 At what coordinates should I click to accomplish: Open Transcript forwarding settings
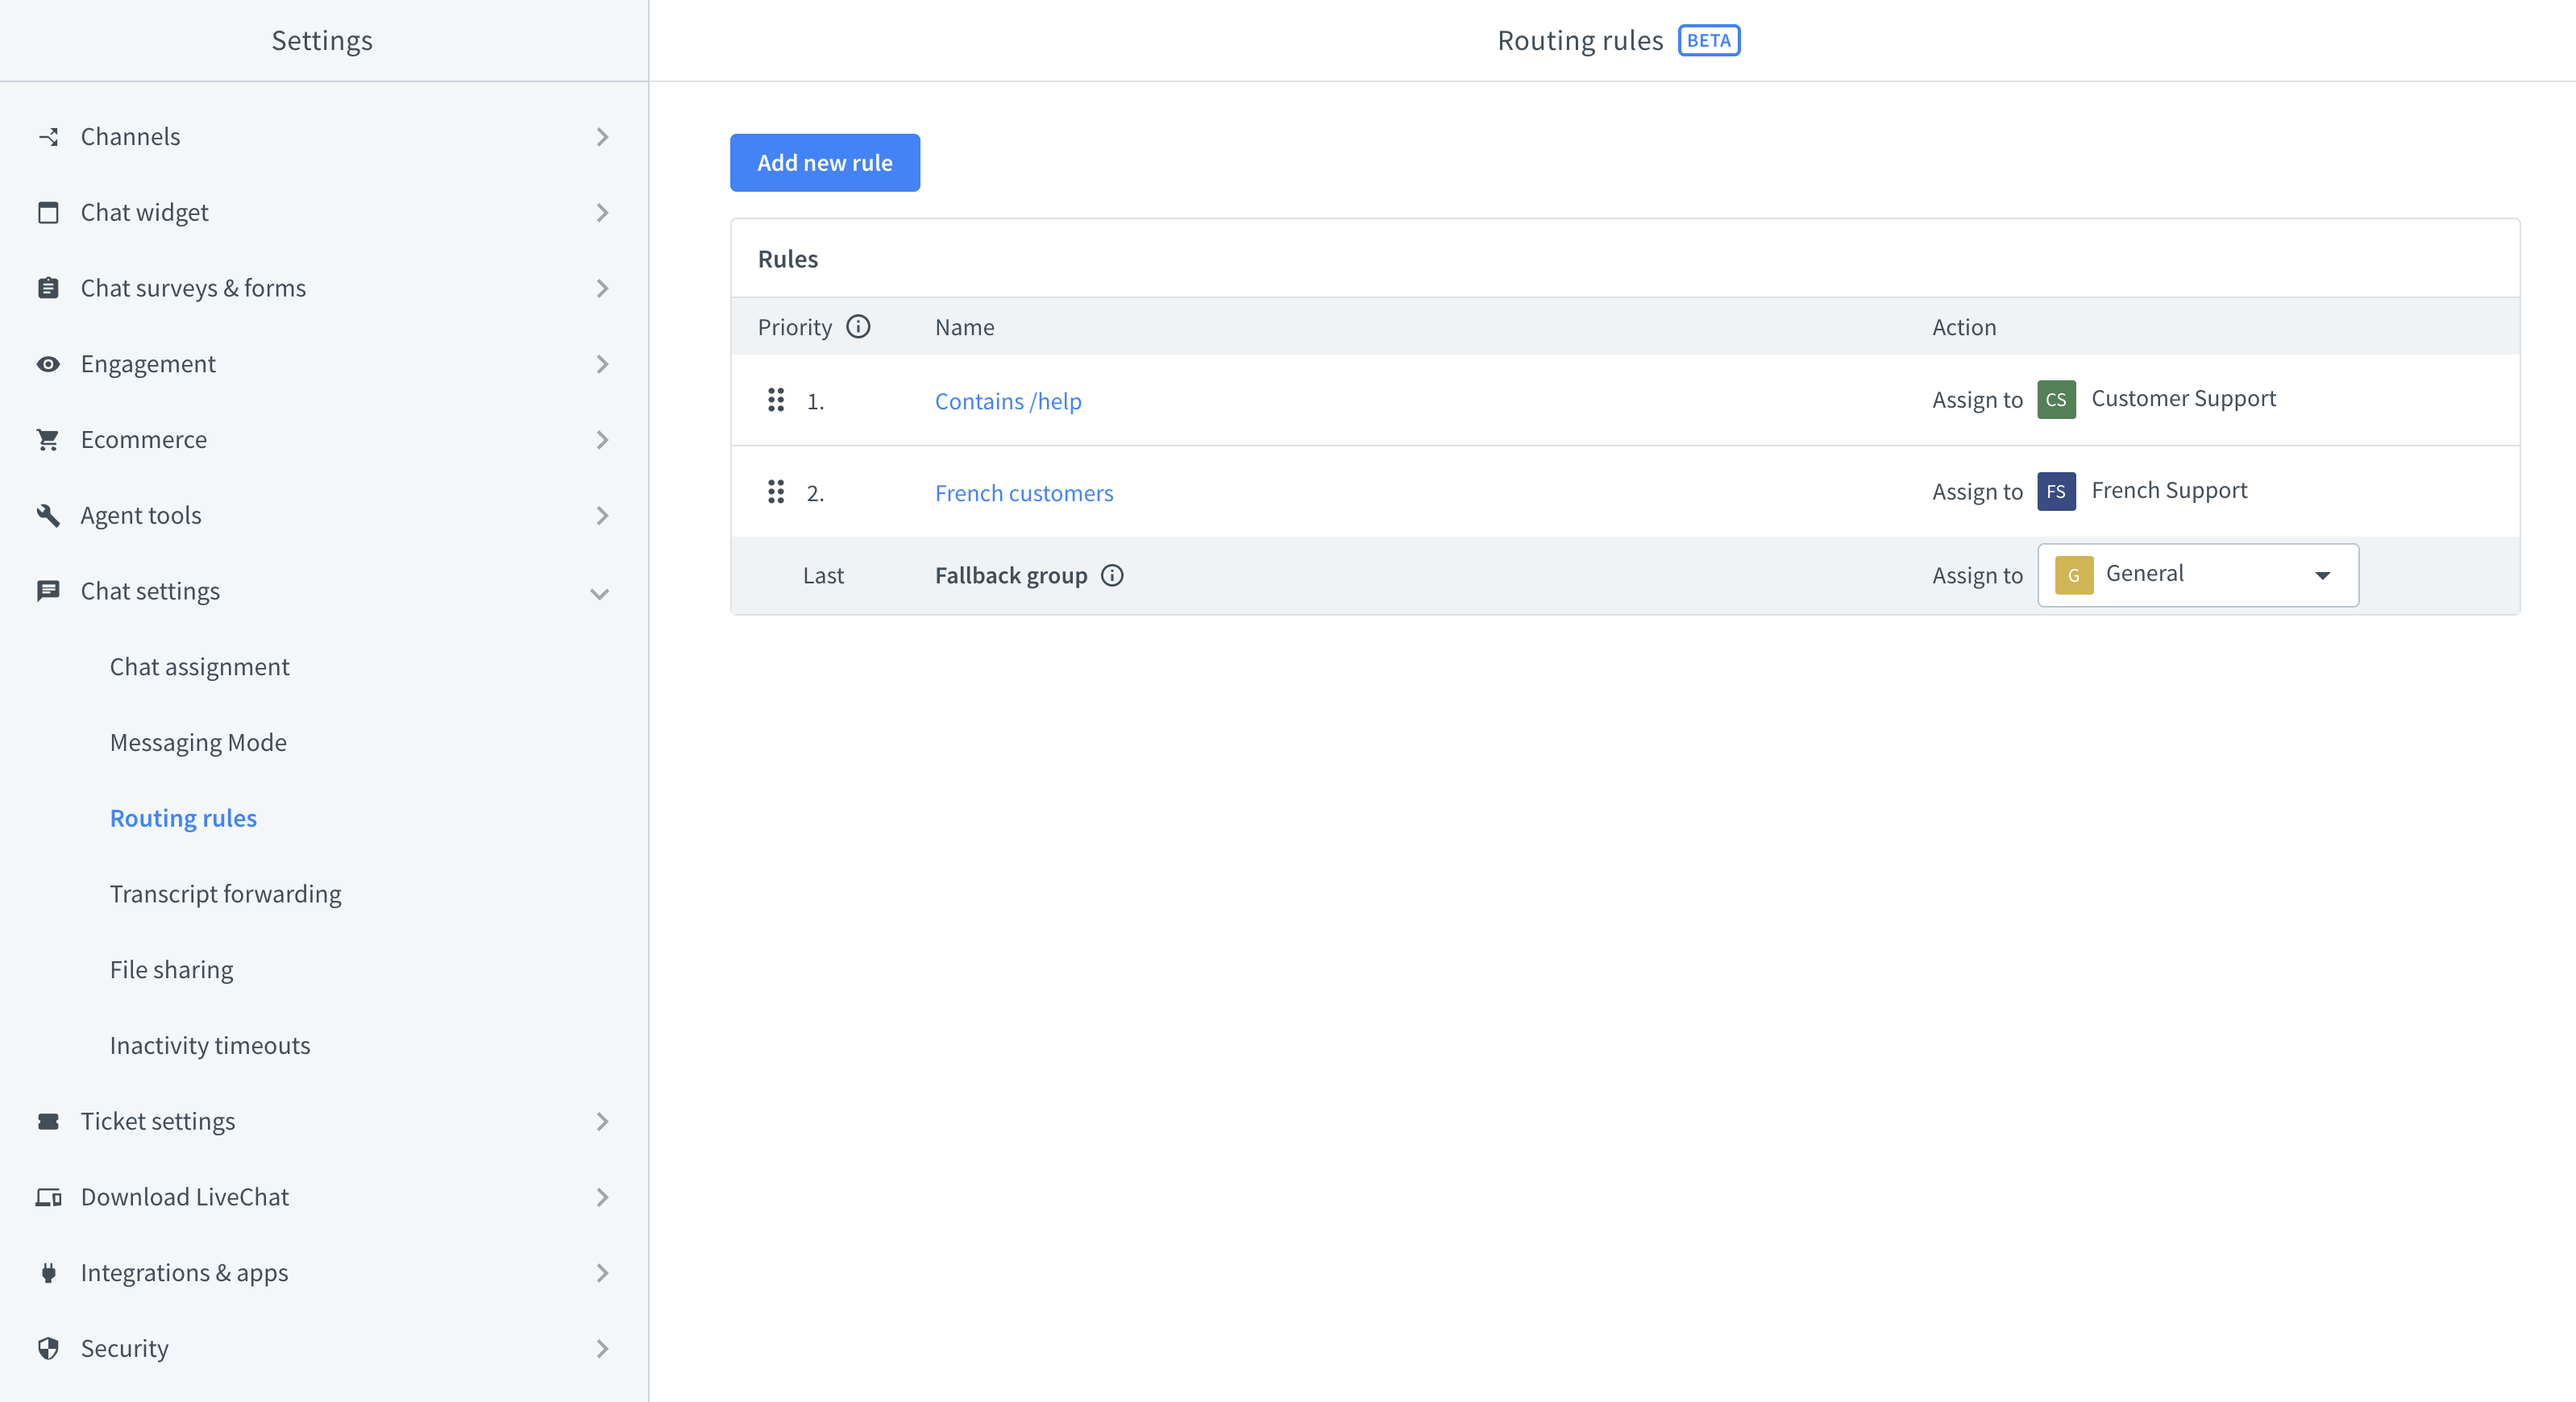pos(225,894)
